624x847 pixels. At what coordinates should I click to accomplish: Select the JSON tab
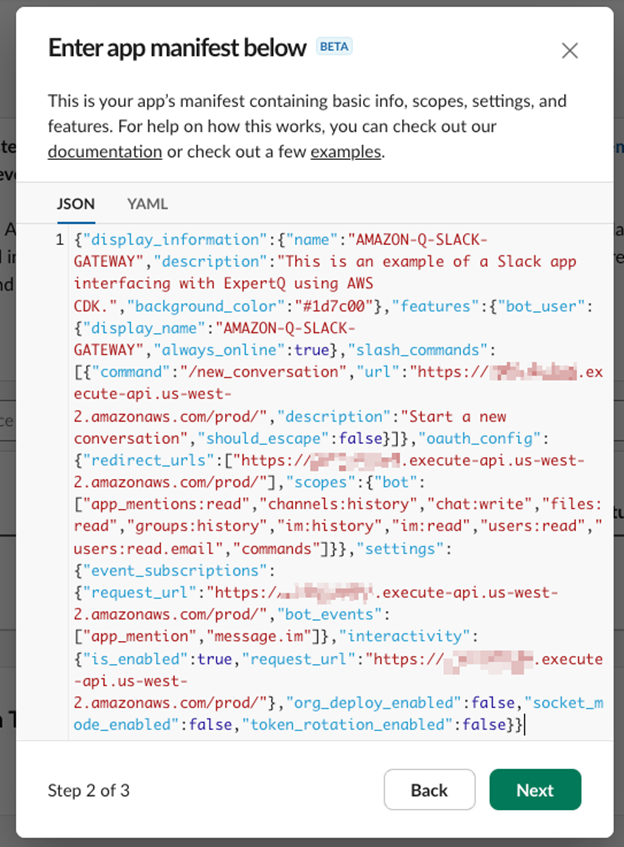tap(76, 204)
